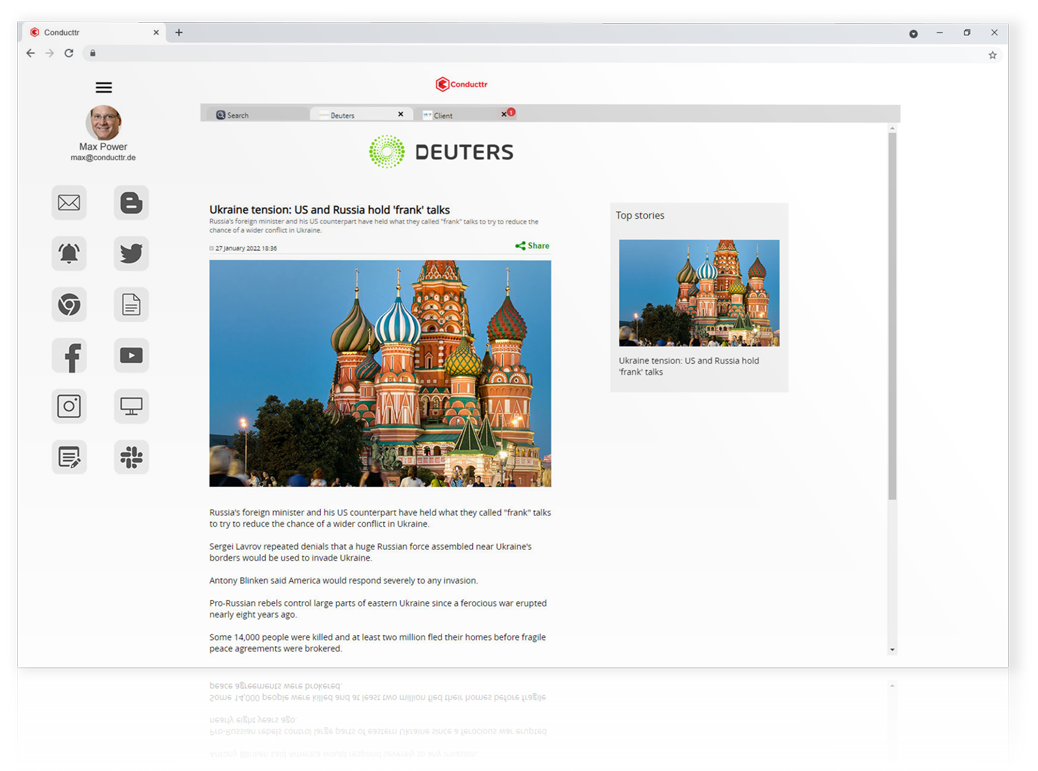Open the Email inbox icon
This screenshot has width=1038, height=771.
[x=68, y=202]
